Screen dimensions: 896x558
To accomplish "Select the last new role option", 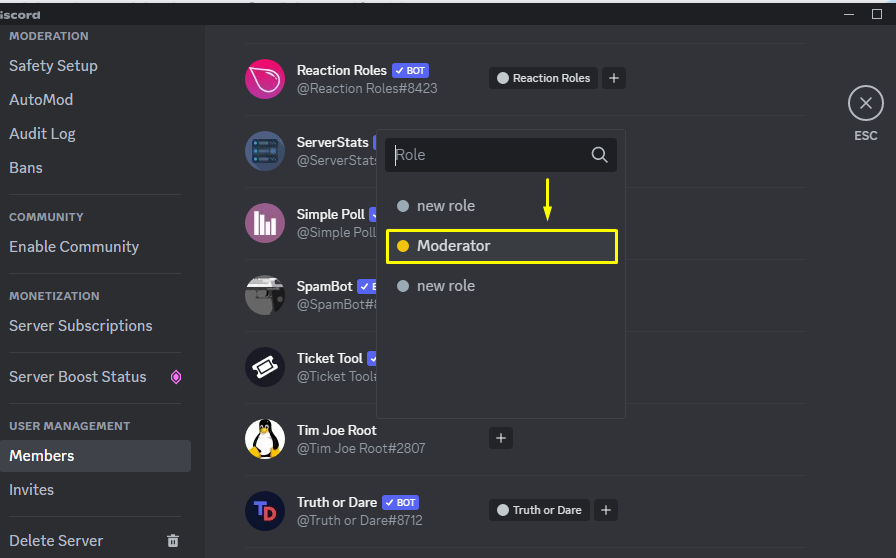I will point(501,286).
